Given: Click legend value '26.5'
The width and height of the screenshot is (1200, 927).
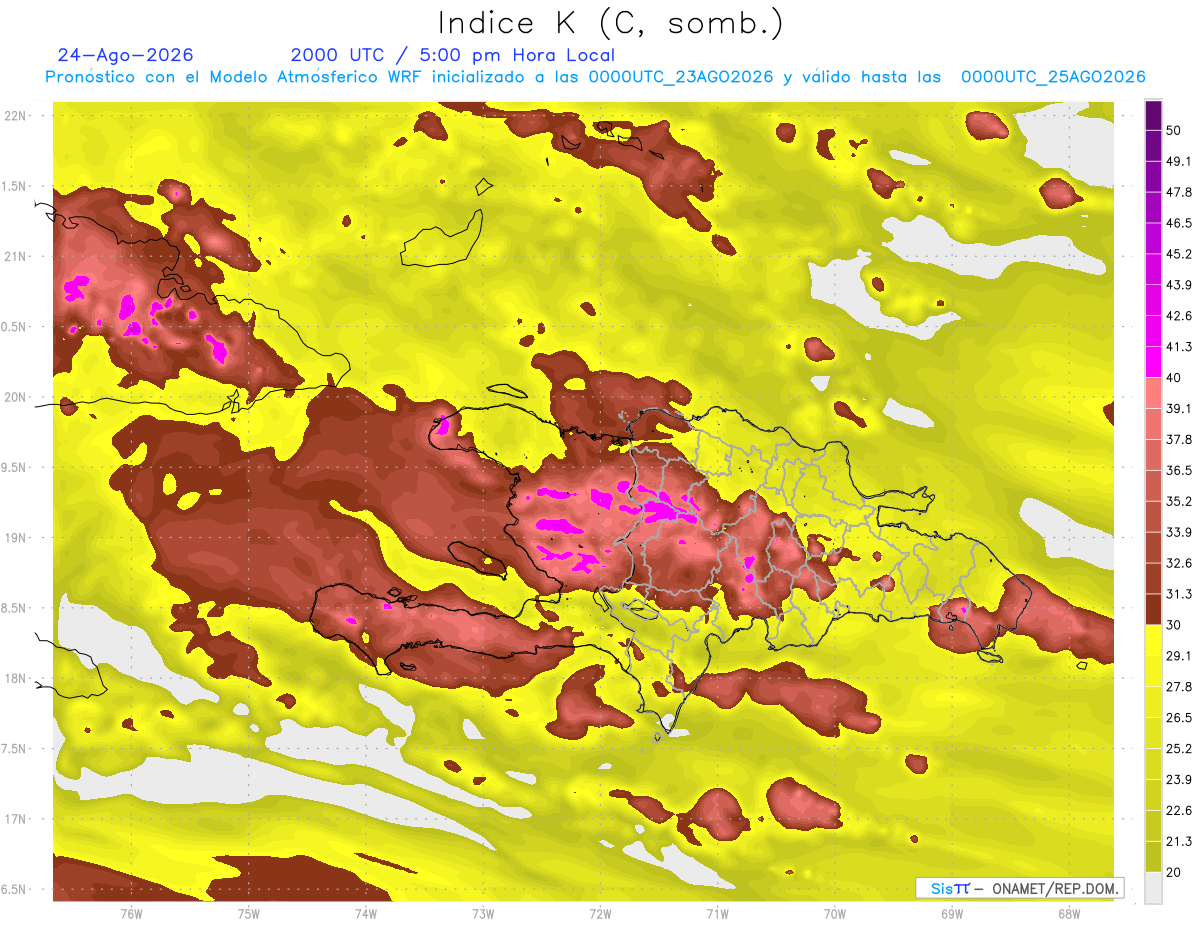Looking at the screenshot, I should point(1178,718).
